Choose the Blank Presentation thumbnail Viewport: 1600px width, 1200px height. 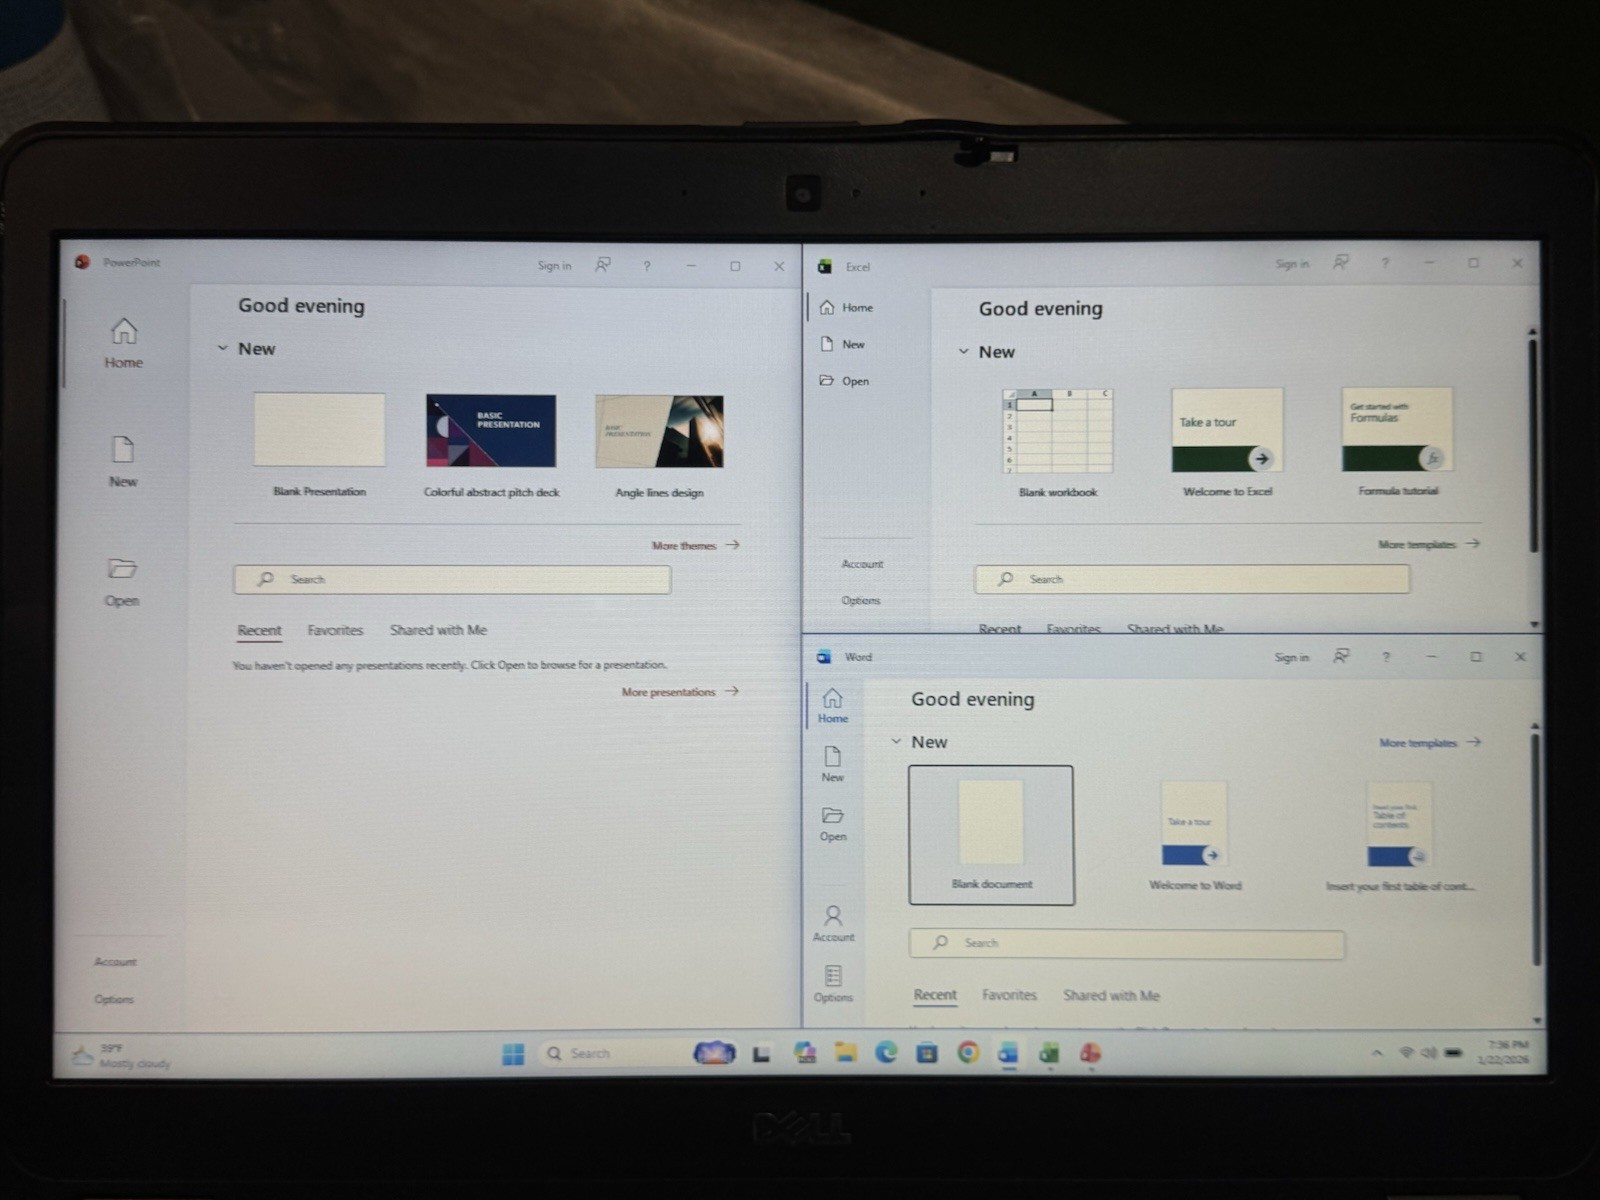point(319,429)
